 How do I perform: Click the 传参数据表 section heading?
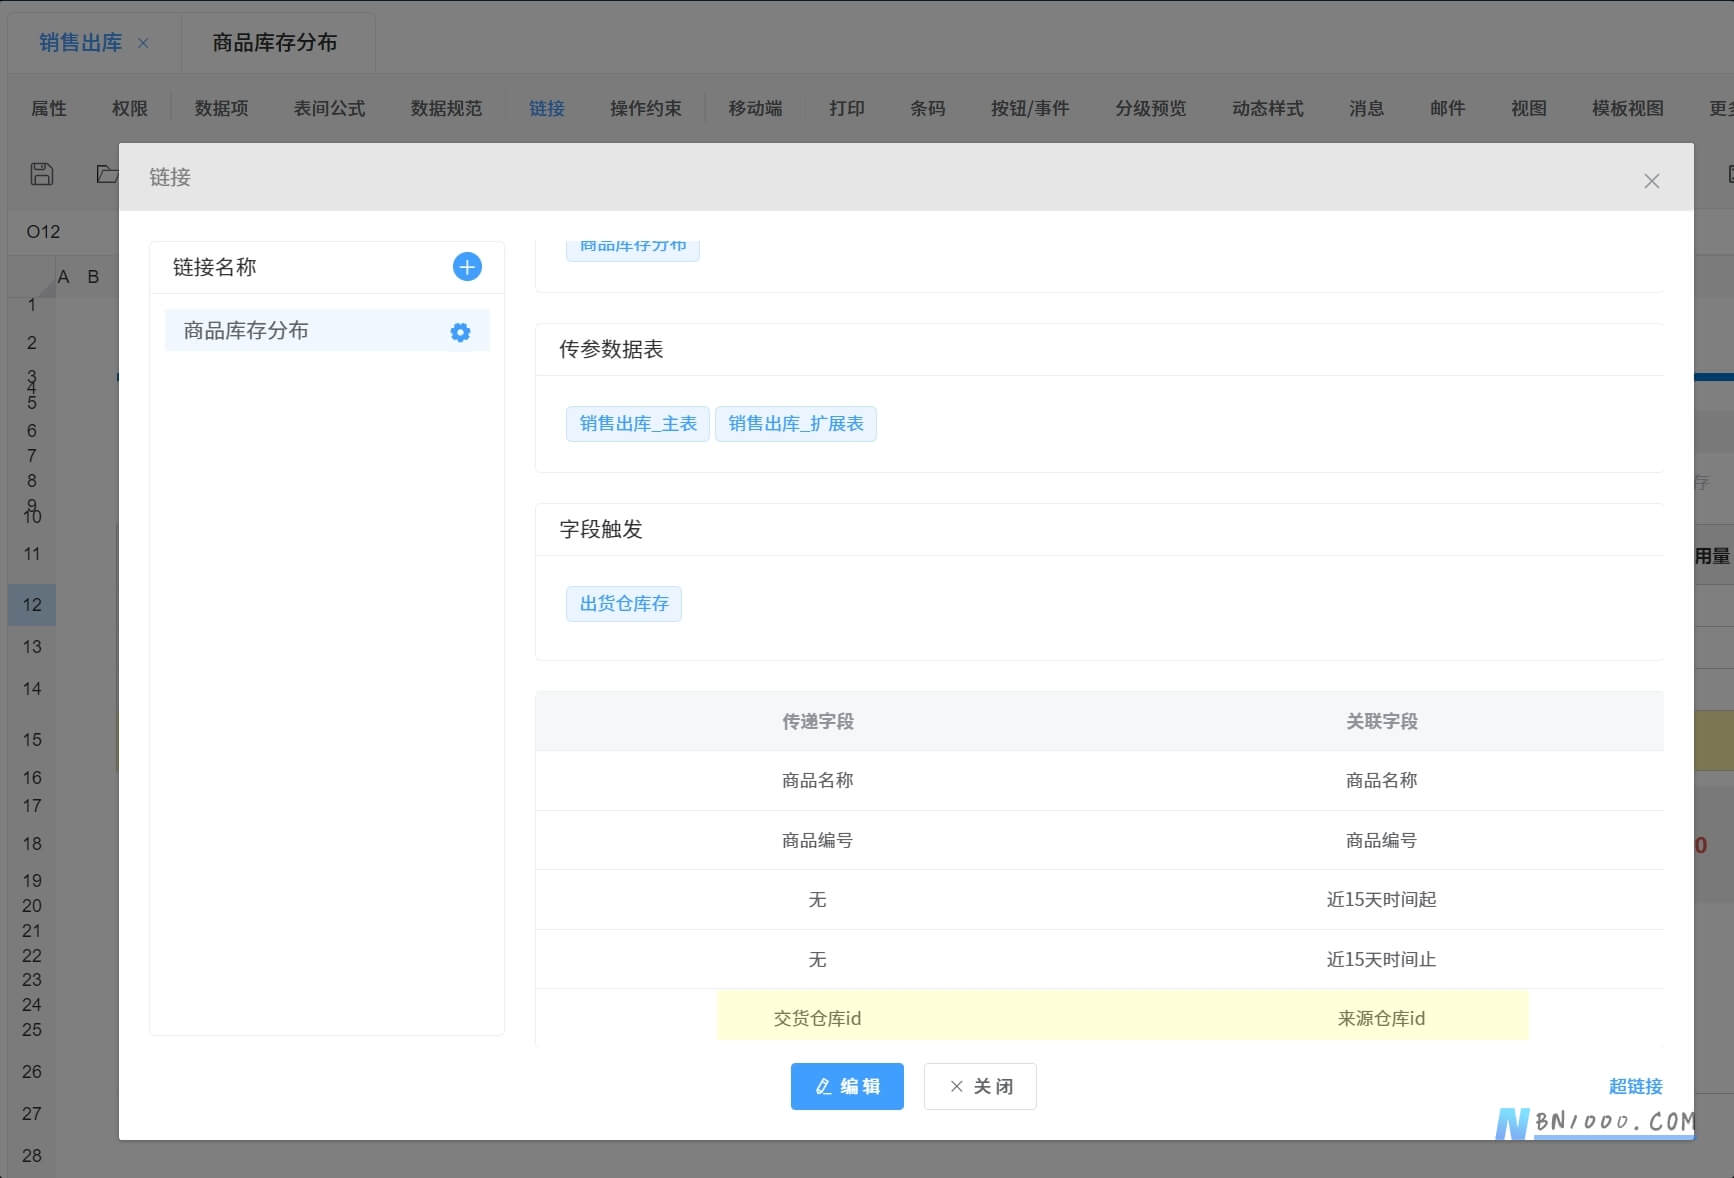[x=611, y=349]
